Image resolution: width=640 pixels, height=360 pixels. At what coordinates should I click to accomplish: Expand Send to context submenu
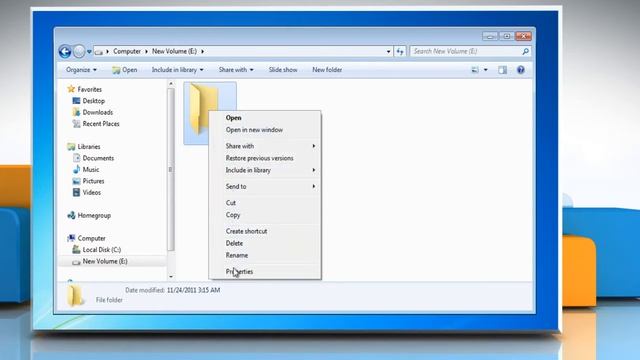pyautogui.click(x=264, y=187)
